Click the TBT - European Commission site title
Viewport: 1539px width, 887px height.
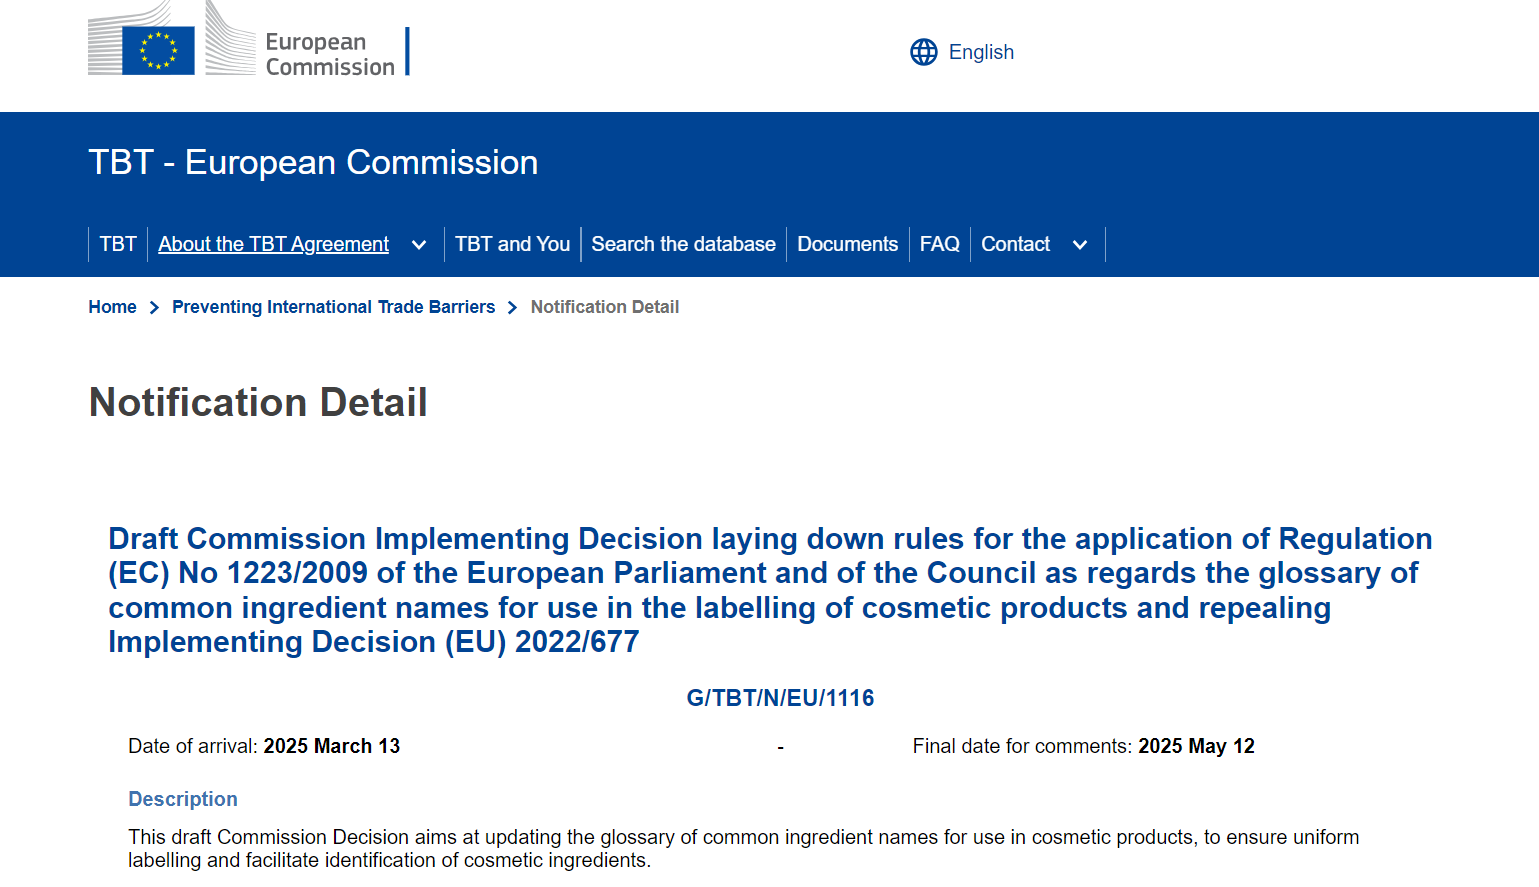click(x=313, y=162)
